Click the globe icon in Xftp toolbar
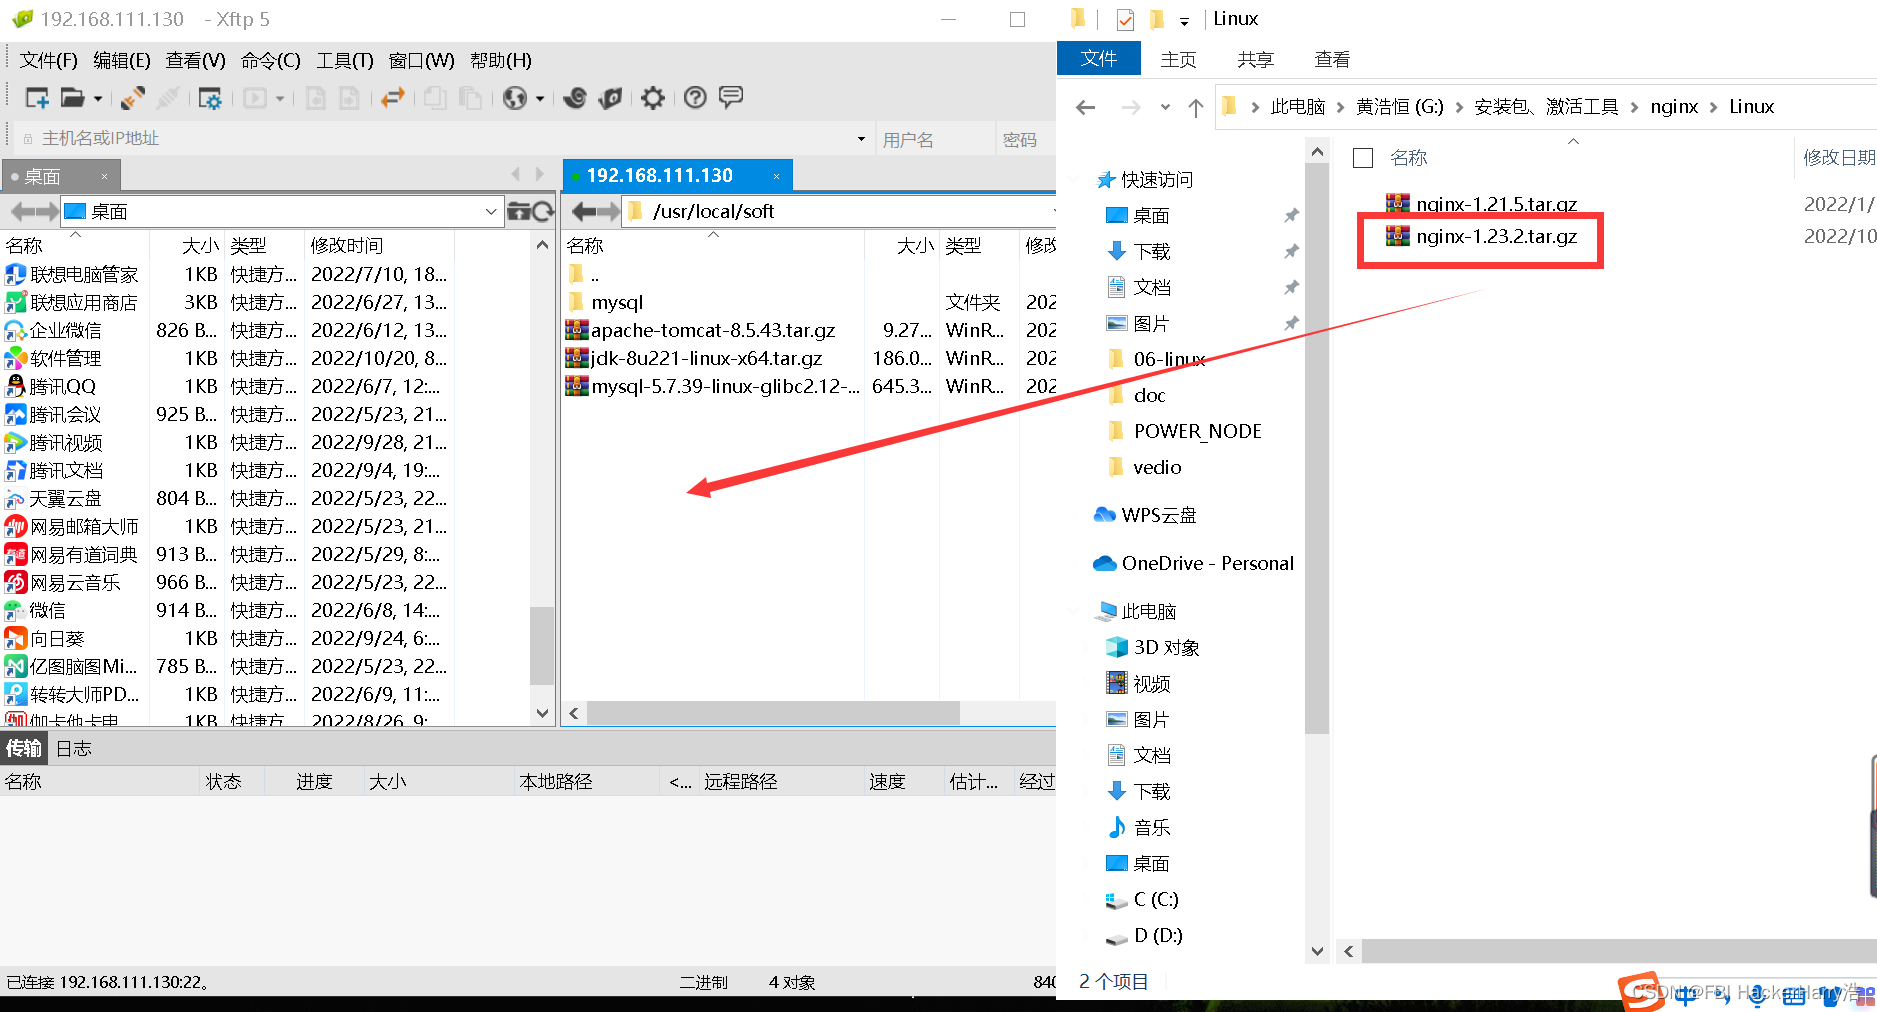The image size is (1877, 1012). (x=515, y=98)
